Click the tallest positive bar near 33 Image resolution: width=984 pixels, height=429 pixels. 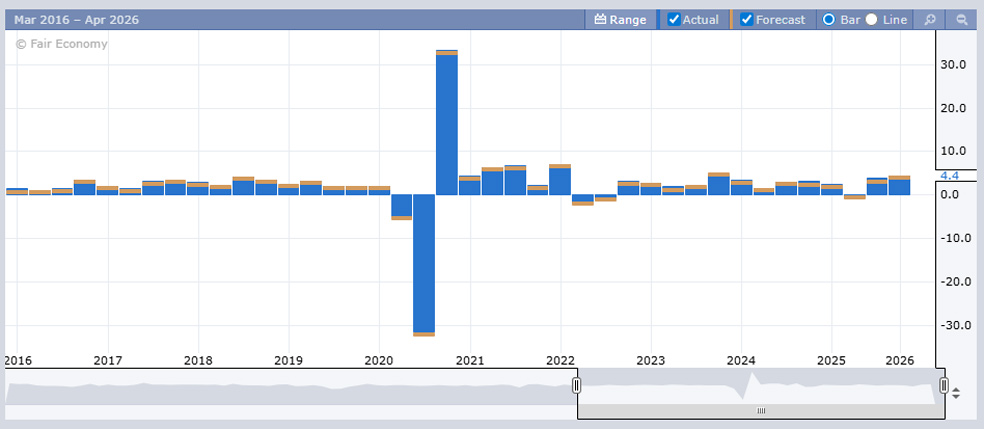pos(447,122)
